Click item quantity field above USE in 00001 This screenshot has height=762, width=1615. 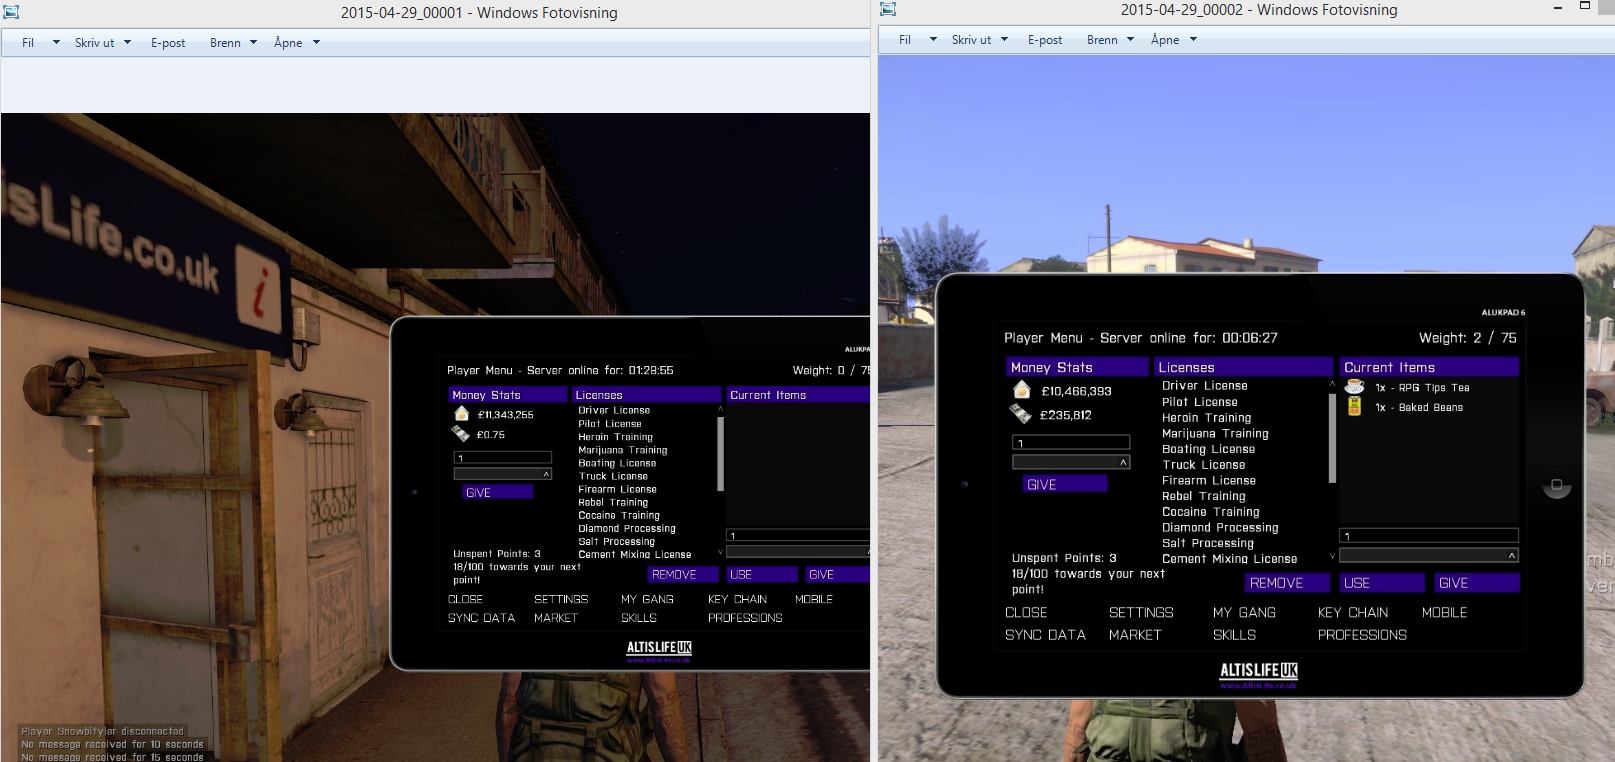tap(798, 536)
